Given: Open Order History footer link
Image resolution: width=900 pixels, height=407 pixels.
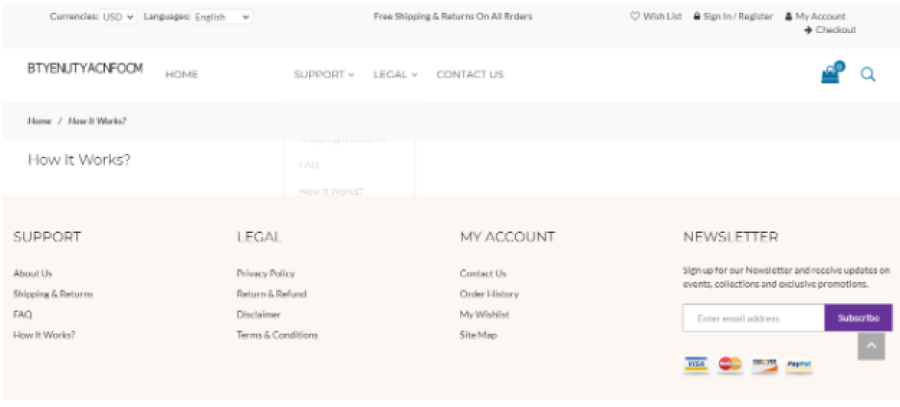Looking at the screenshot, I should coord(489,294).
